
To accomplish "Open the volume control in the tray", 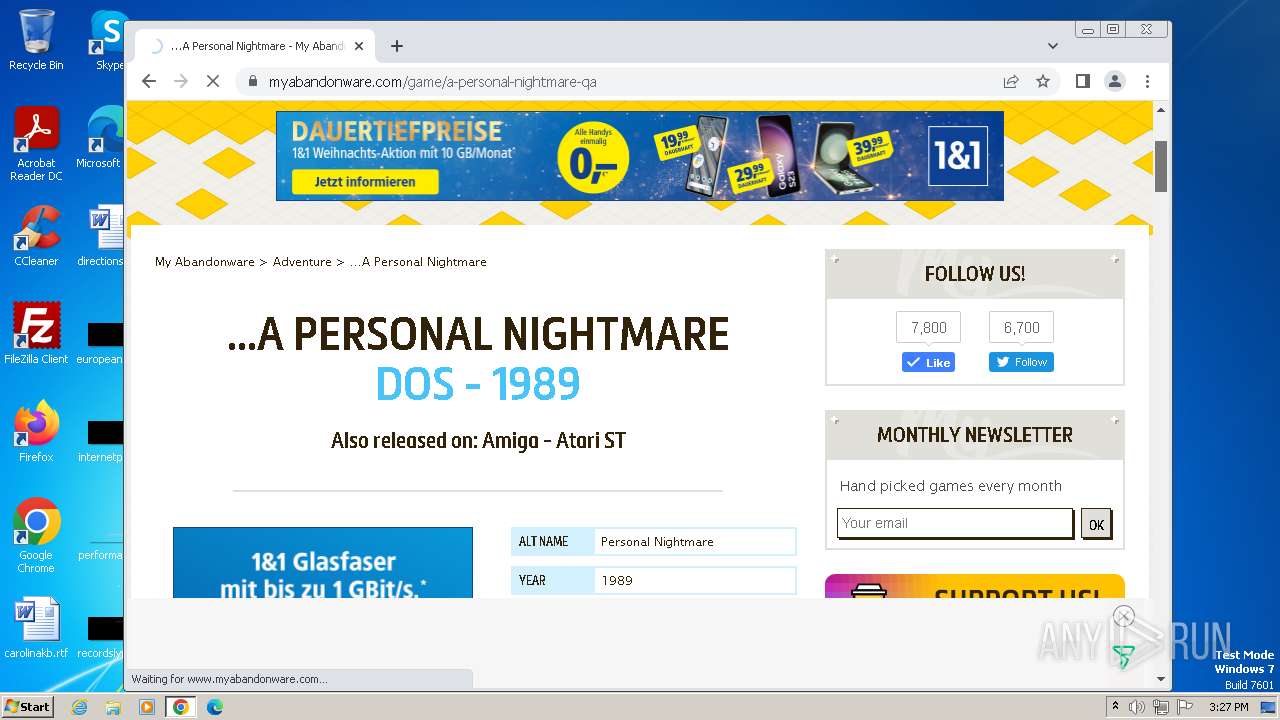I will pyautogui.click(x=1137, y=707).
